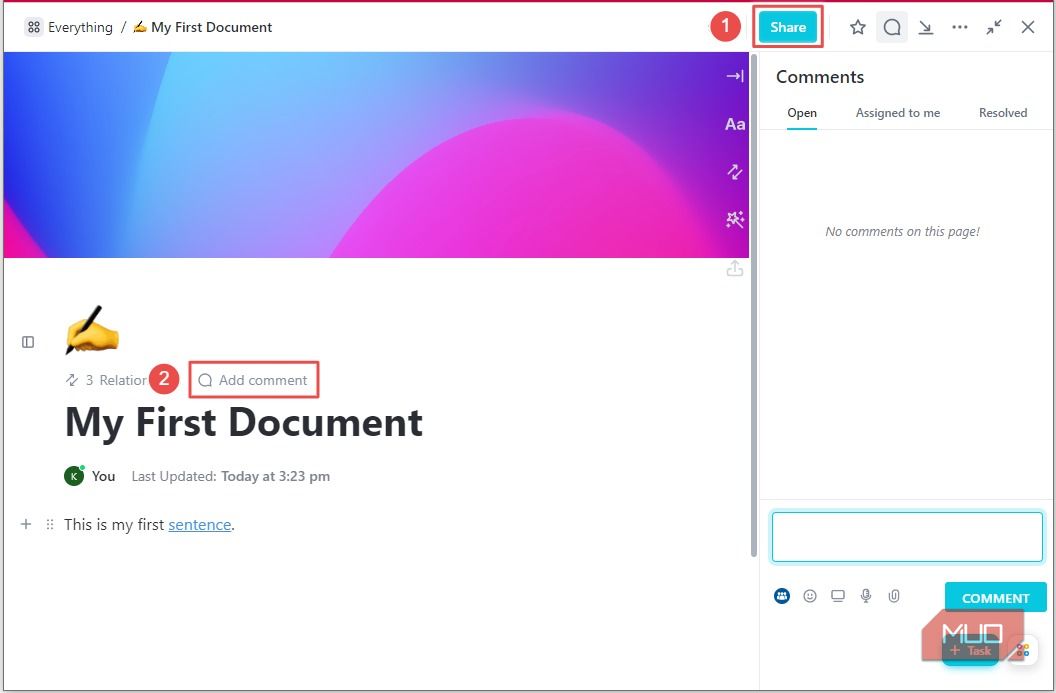Click the screen capture icon in comment toolbar
Image resolution: width=1056 pixels, height=693 pixels.
tap(838, 595)
